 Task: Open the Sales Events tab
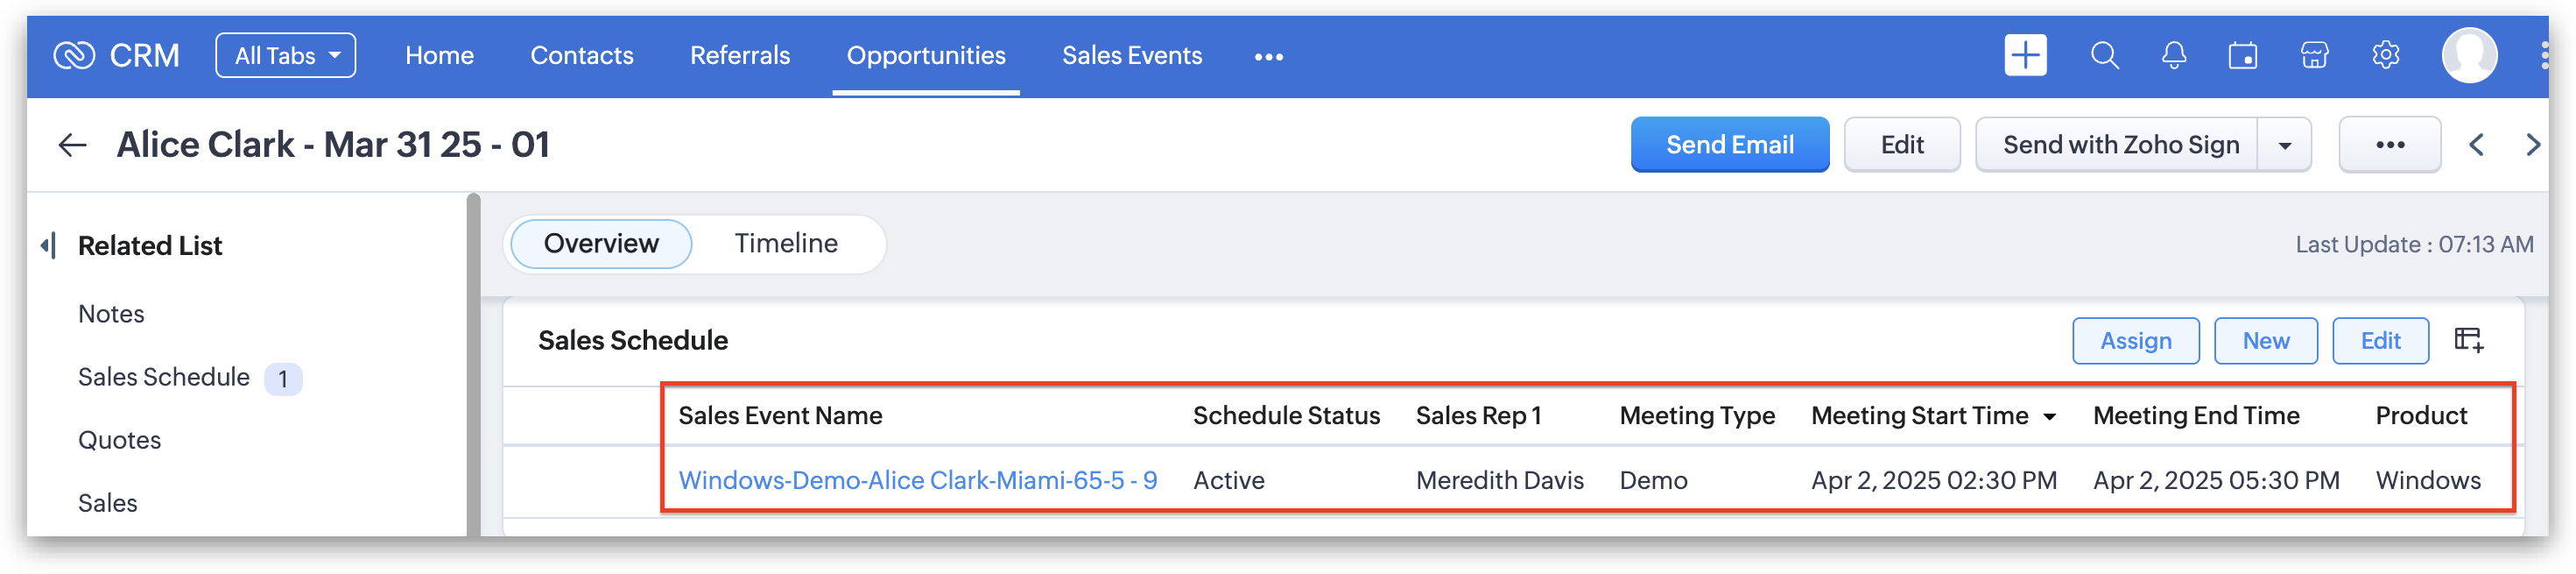1131,56
